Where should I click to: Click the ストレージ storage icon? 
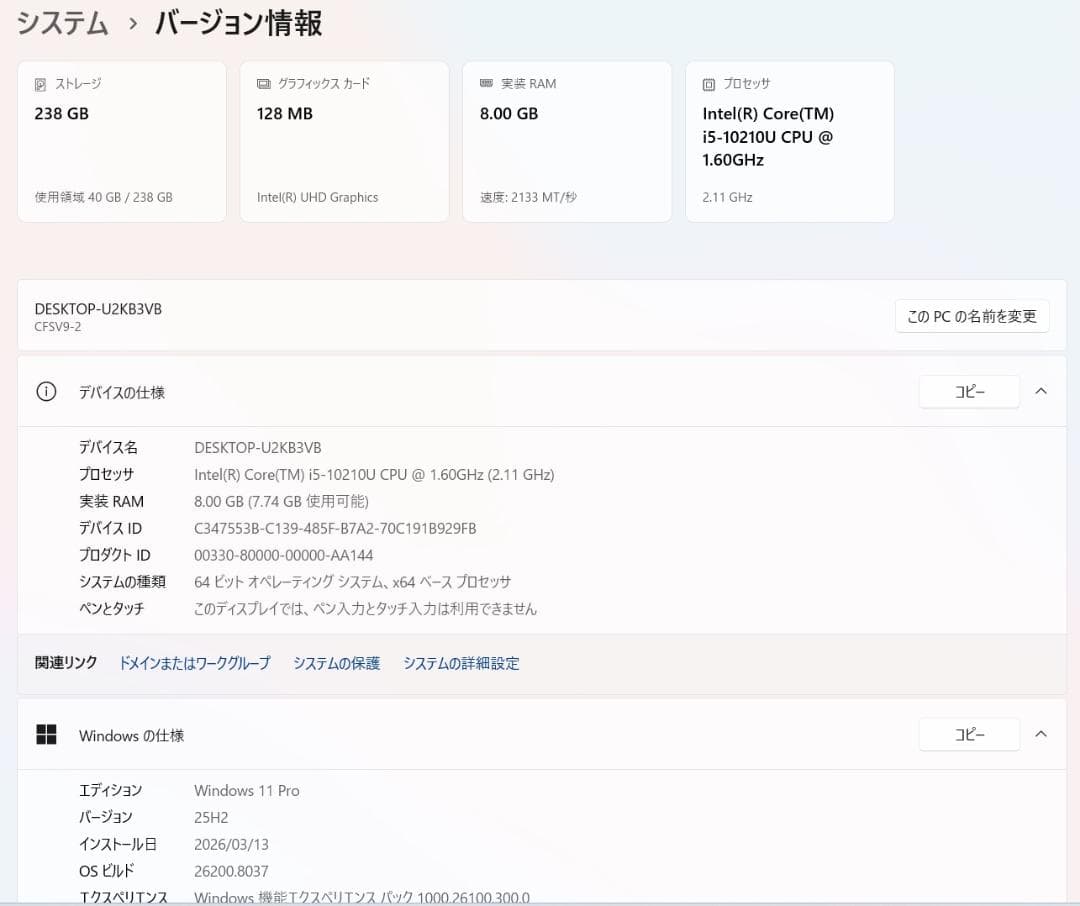[x=39, y=84]
